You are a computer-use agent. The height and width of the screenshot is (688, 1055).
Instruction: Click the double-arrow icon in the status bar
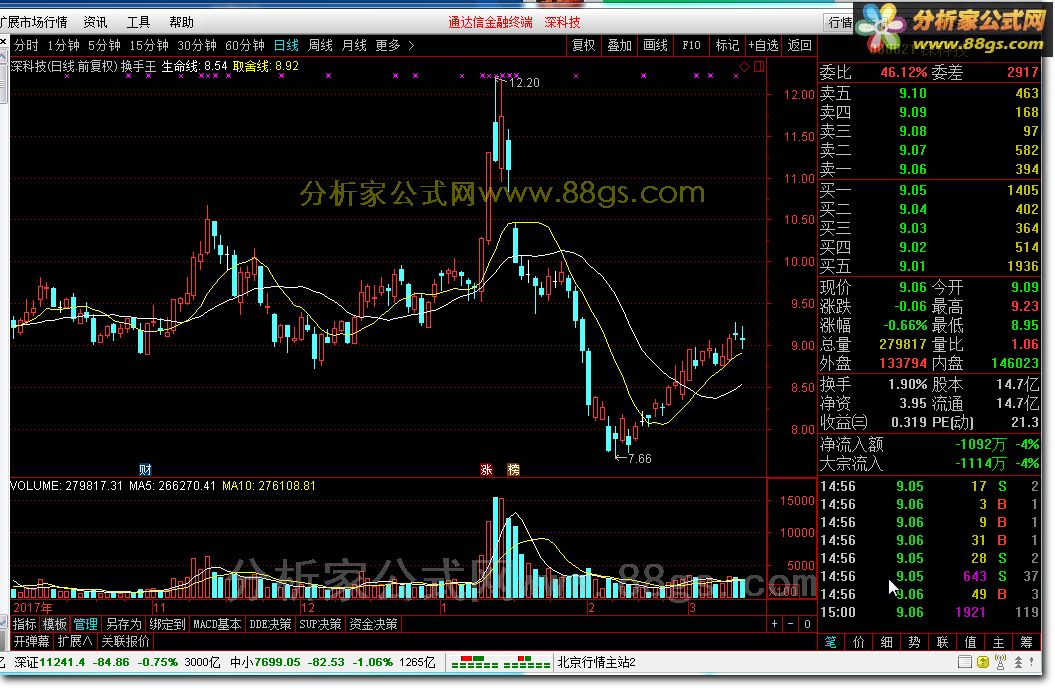tap(1019, 662)
